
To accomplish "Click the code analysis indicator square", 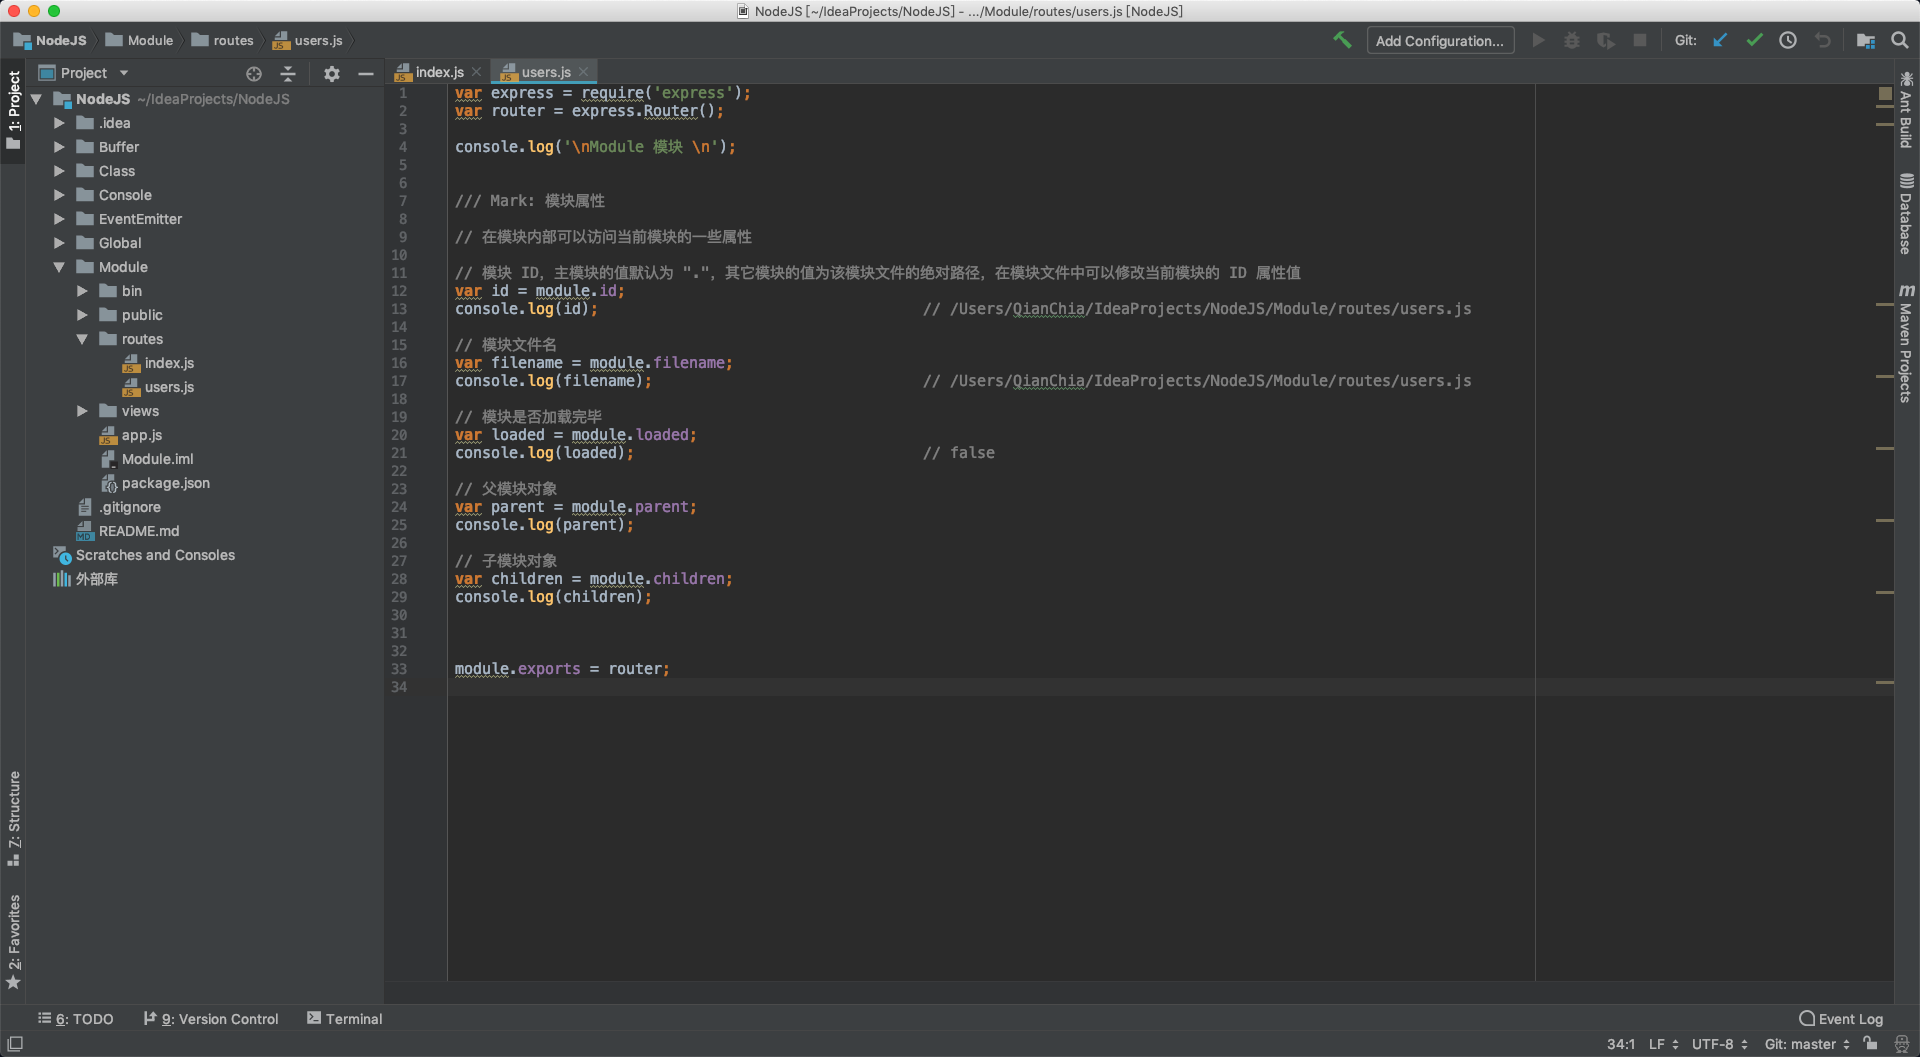I will 1885,93.
